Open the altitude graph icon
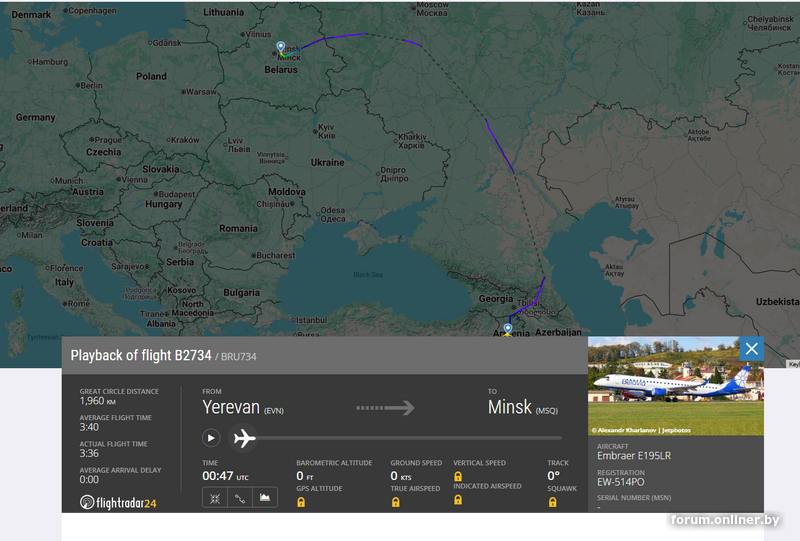The width and height of the screenshot is (800, 541). pyautogui.click(x=265, y=498)
